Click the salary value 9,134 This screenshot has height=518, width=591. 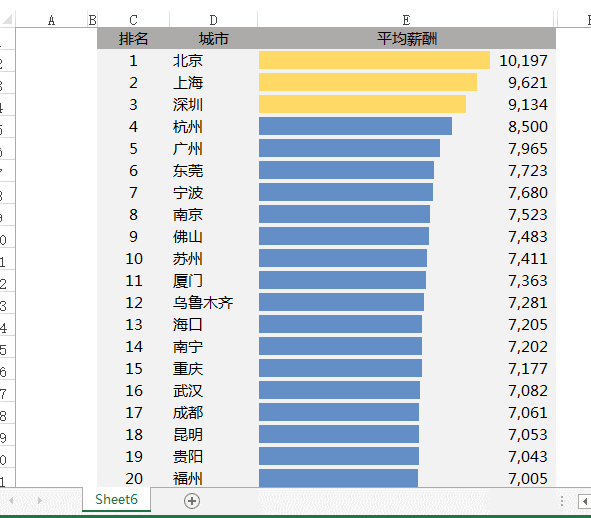tap(527, 104)
